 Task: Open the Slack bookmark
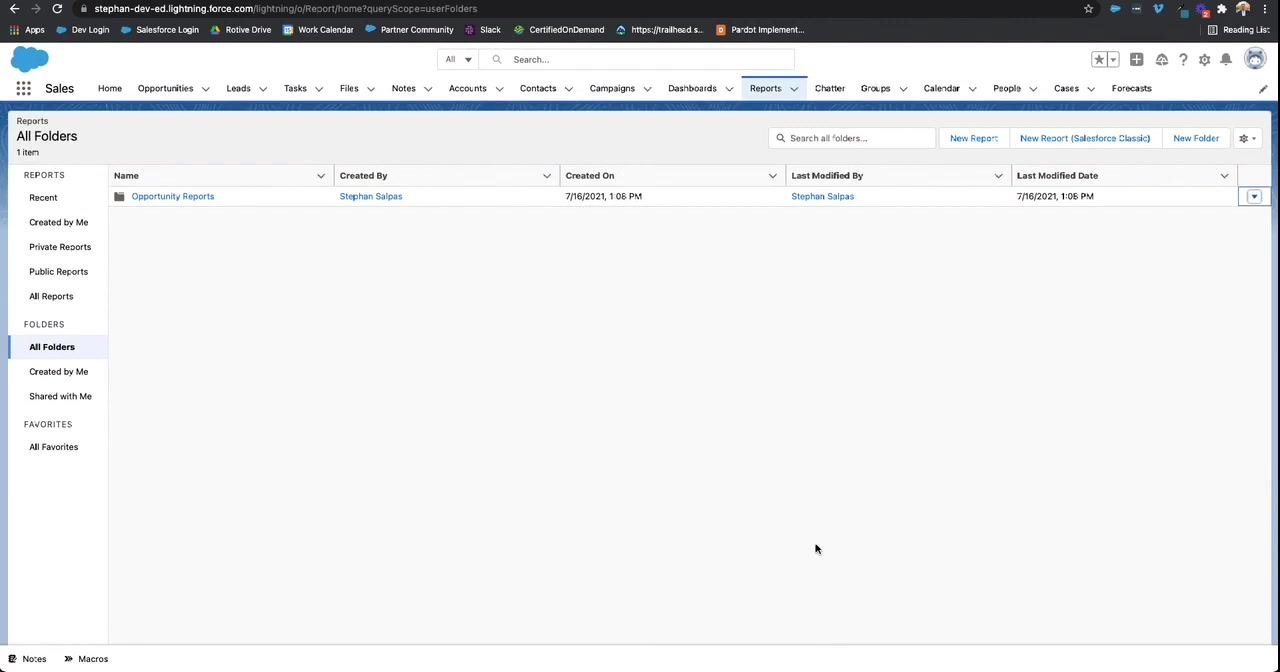(483, 30)
